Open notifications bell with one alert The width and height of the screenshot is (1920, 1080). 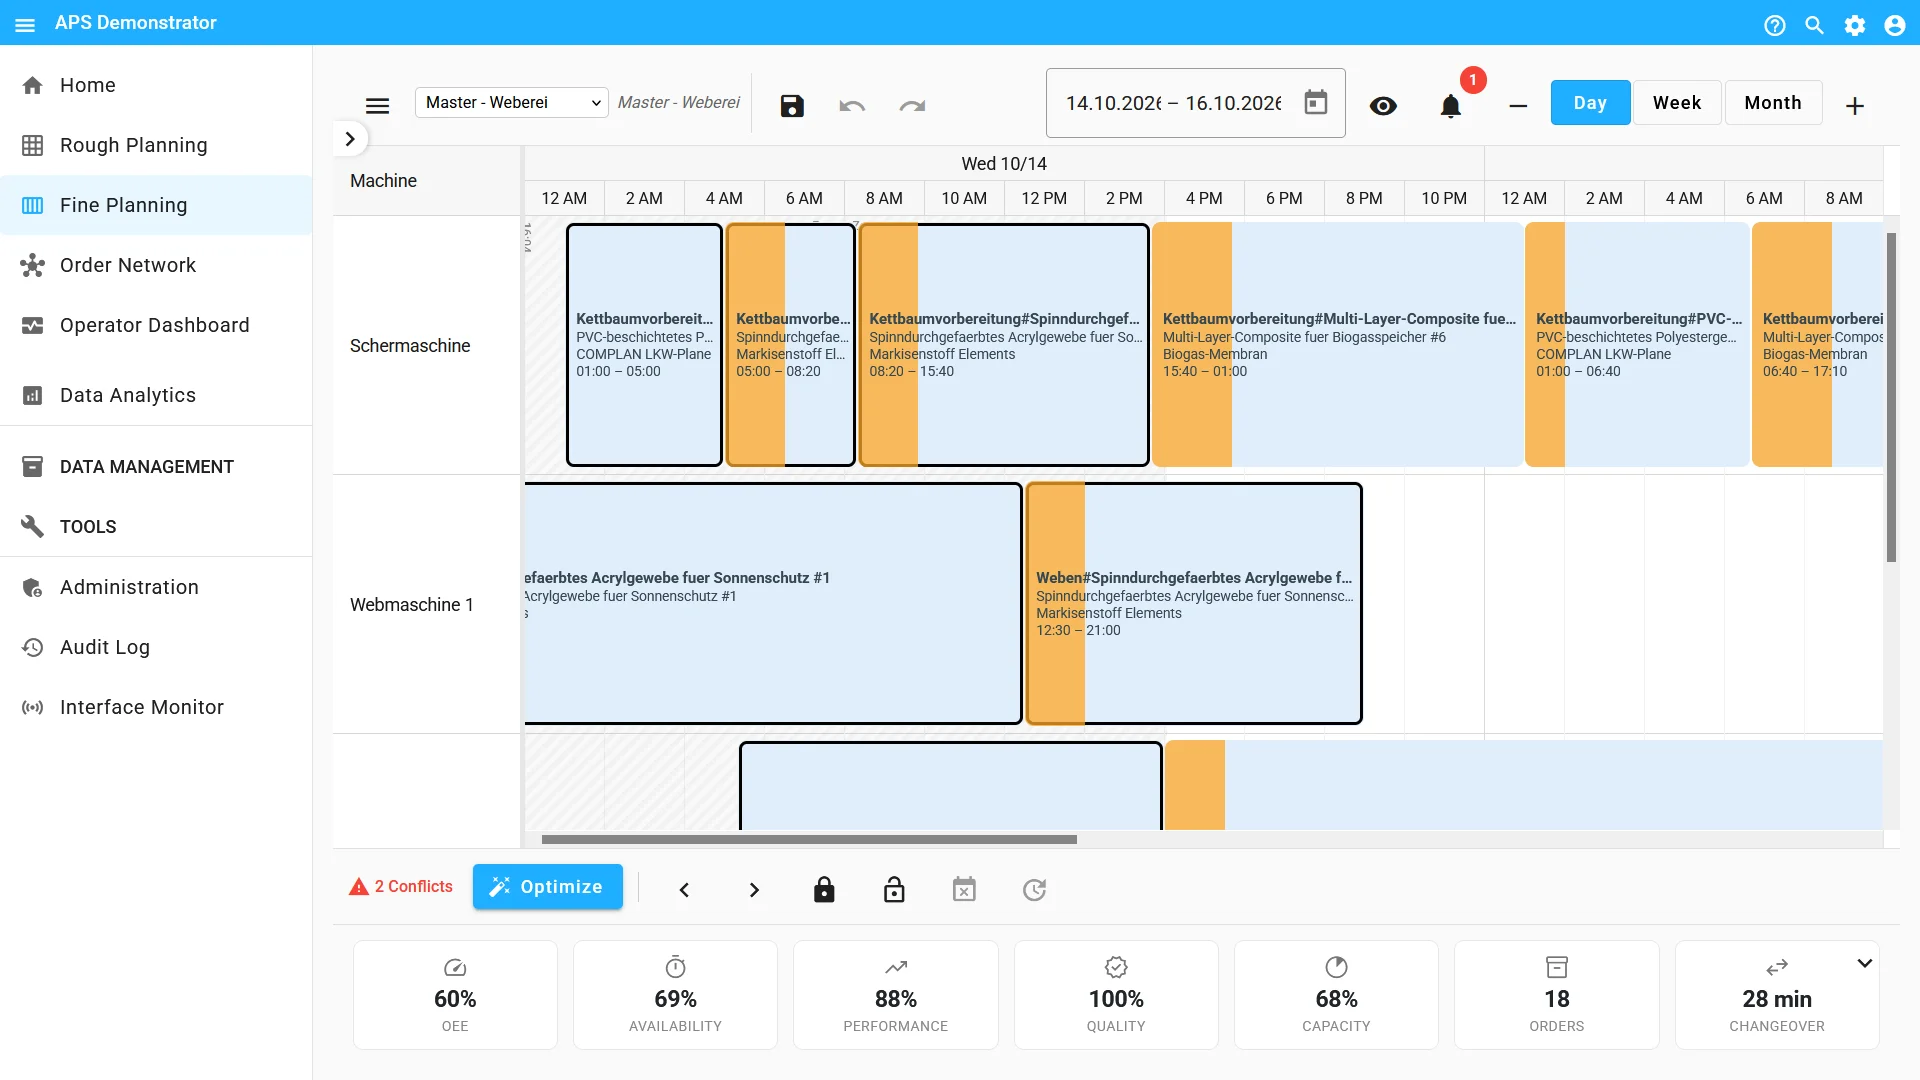coord(1451,105)
